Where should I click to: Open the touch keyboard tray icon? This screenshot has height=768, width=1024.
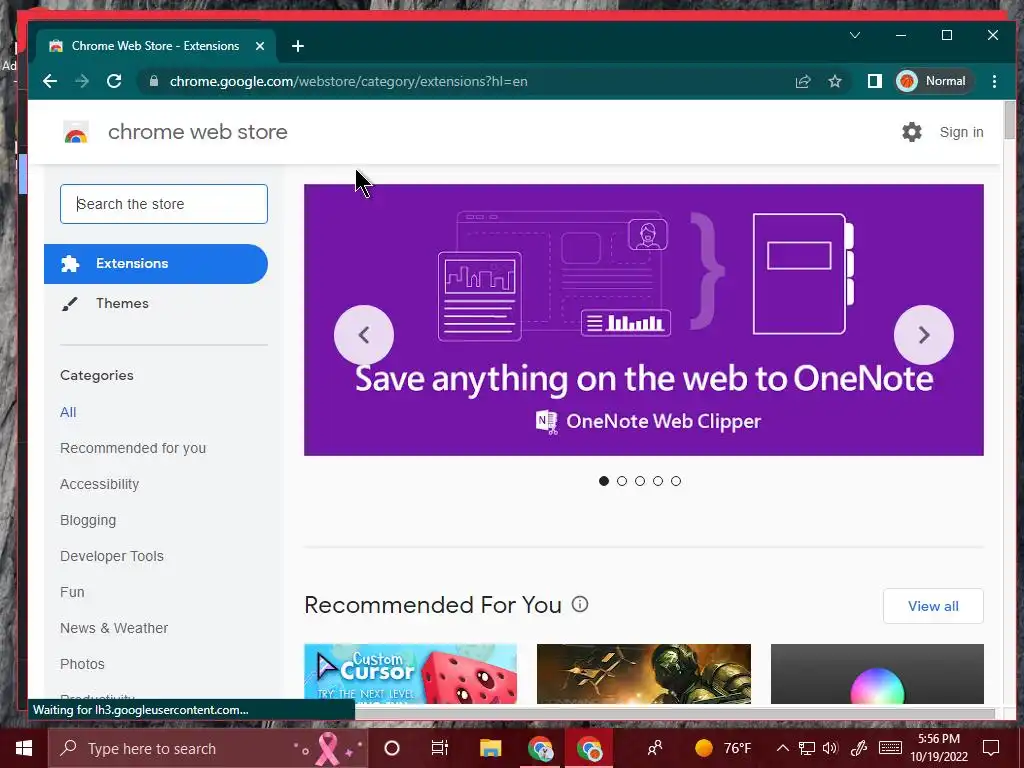(890, 748)
